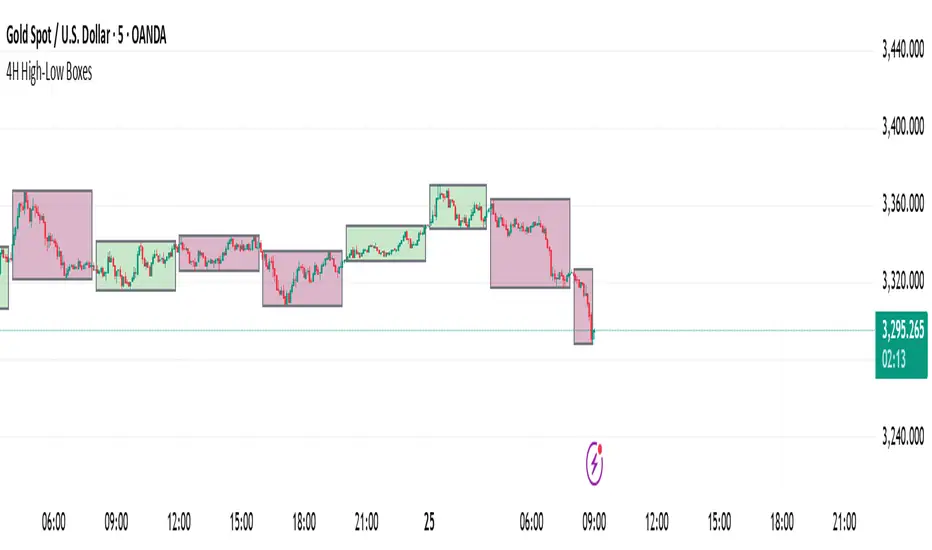Click the 02:13 candle countdown timer
Viewport: 932px width, 550px height.
click(x=893, y=353)
